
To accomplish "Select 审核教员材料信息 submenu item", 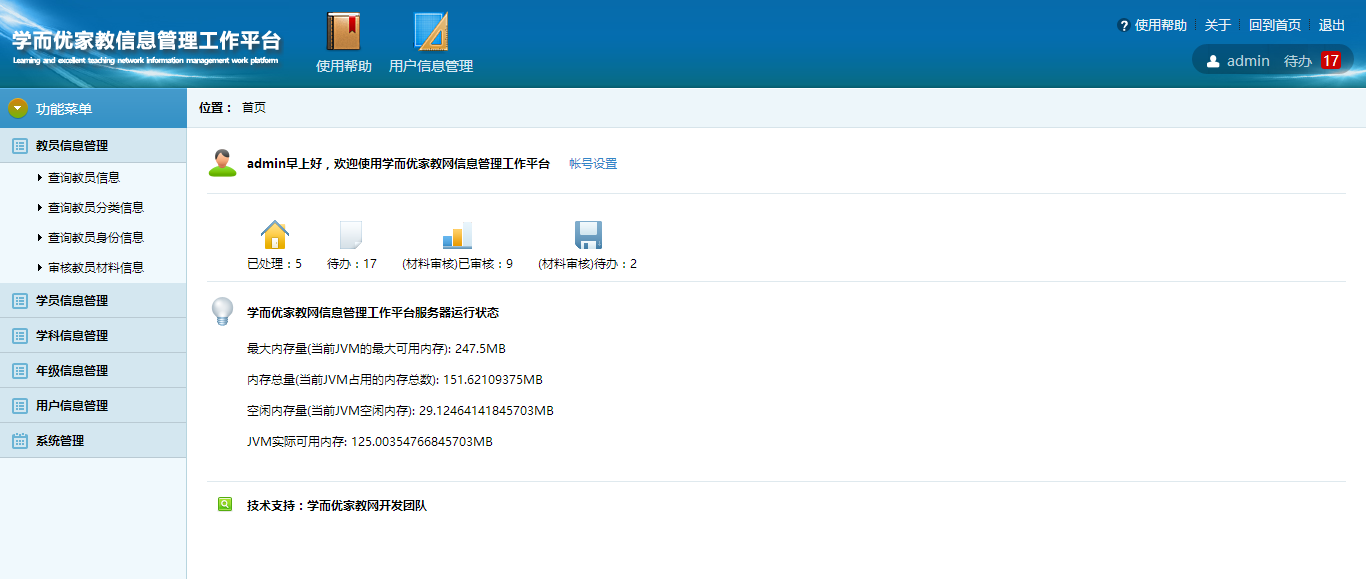I will click(96, 268).
